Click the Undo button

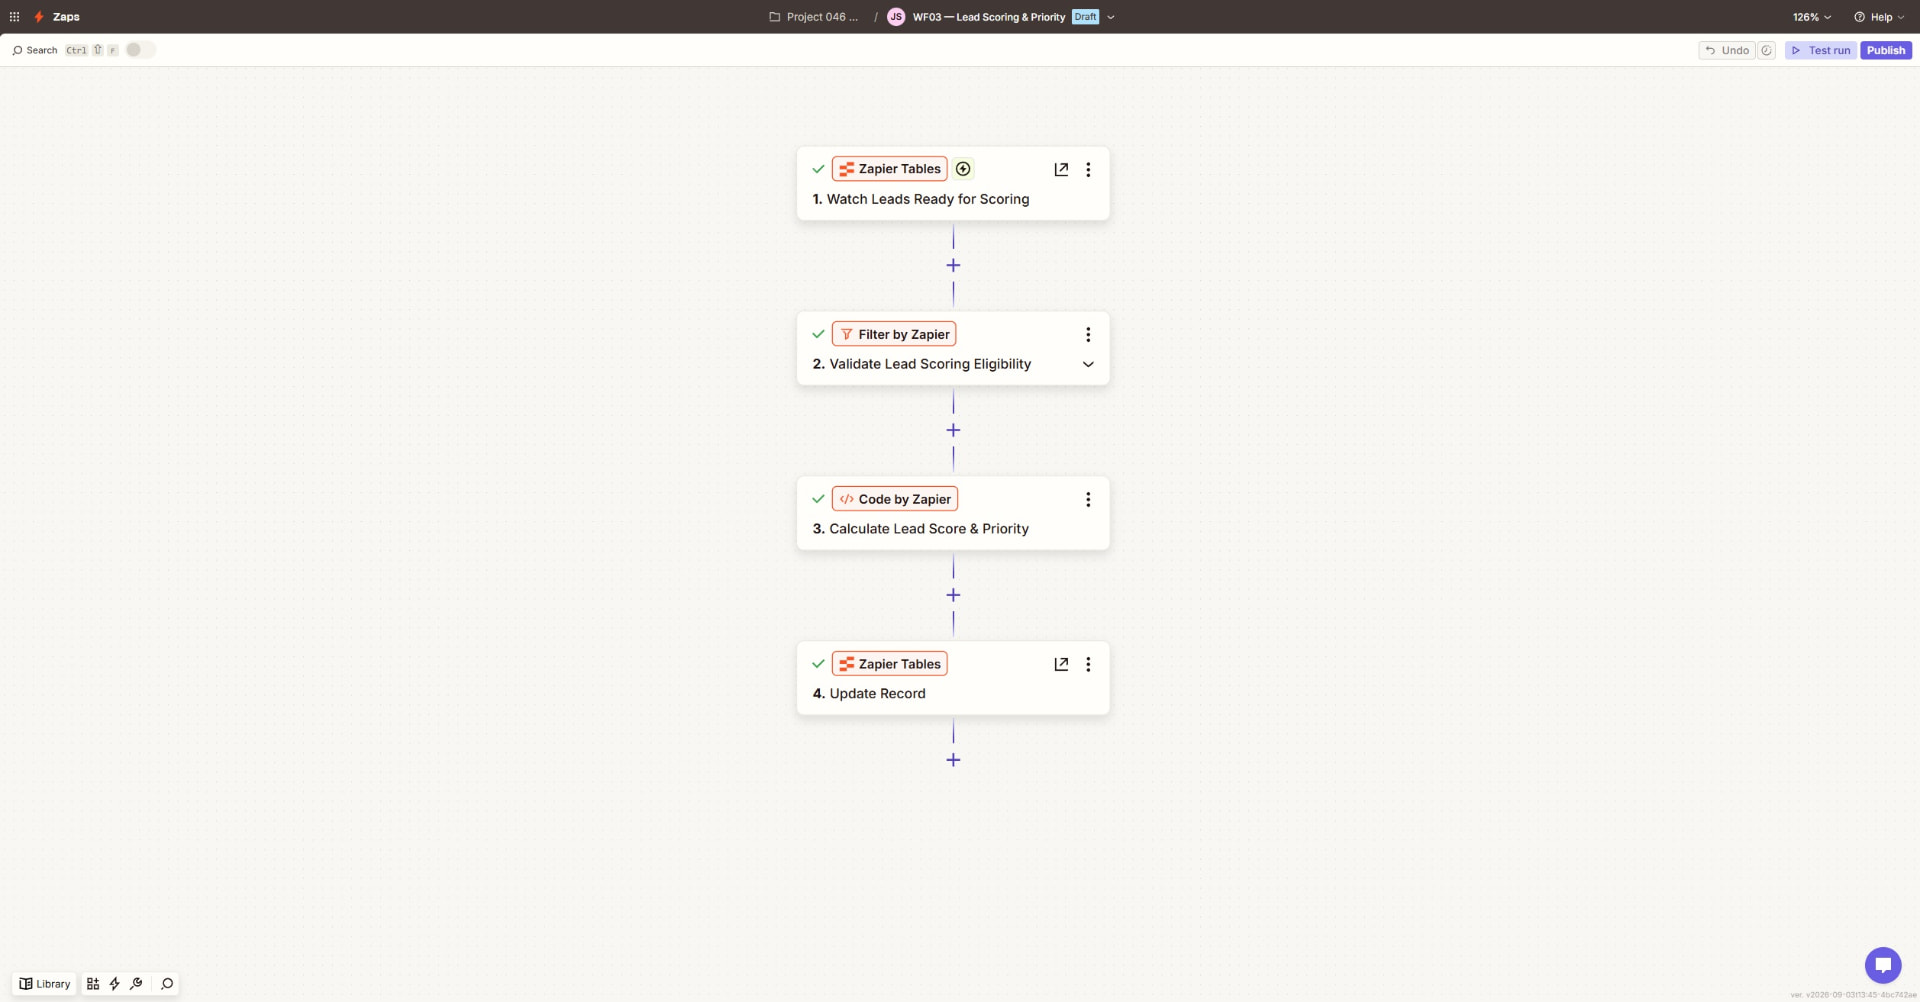pos(1727,50)
